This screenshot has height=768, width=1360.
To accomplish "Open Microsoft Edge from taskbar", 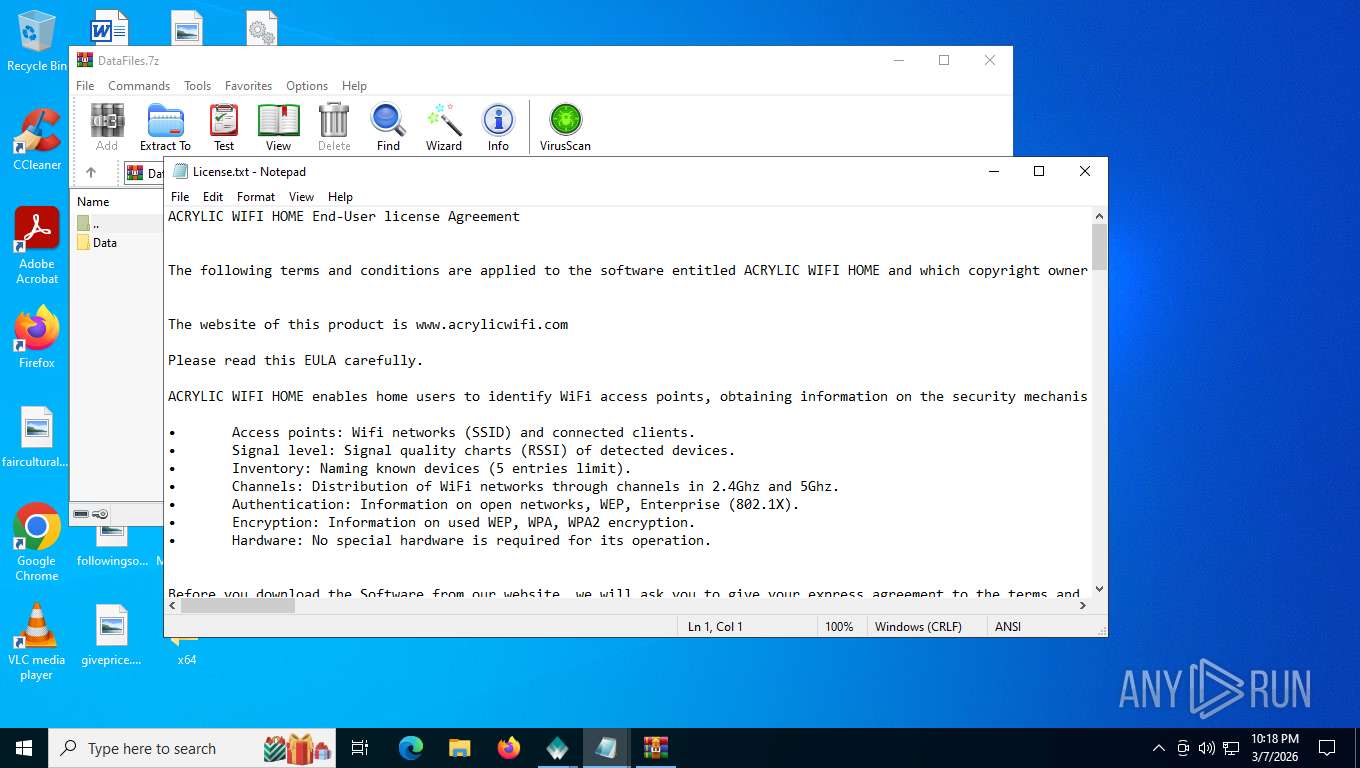I will pyautogui.click(x=411, y=748).
